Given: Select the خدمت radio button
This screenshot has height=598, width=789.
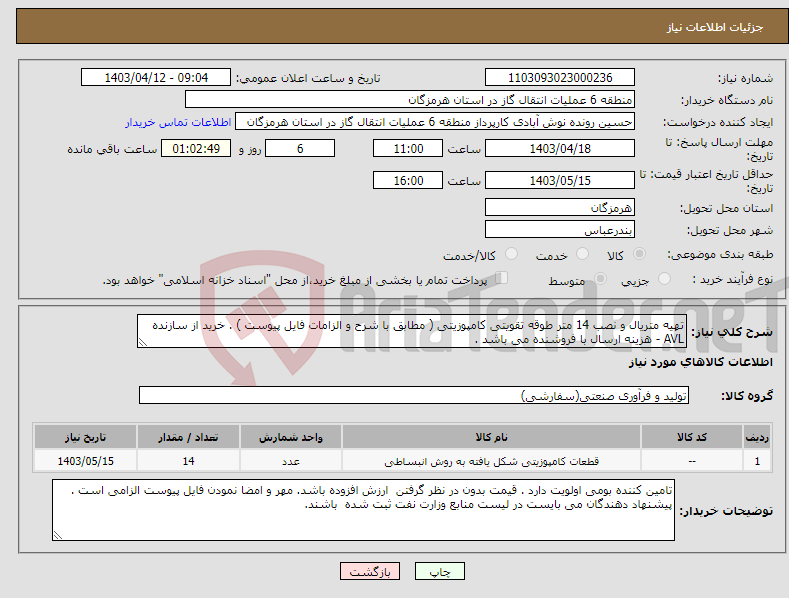Looking at the screenshot, I should pyautogui.click(x=582, y=254).
